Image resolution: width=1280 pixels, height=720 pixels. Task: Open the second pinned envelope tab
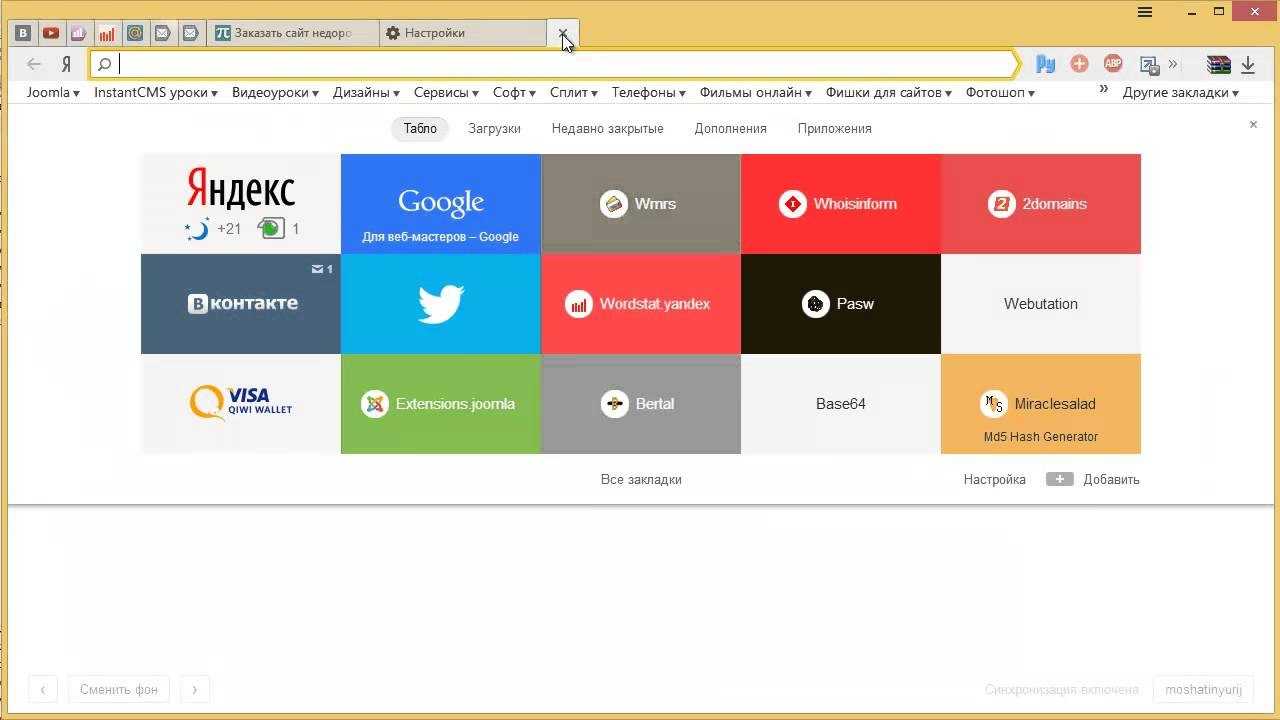190,33
